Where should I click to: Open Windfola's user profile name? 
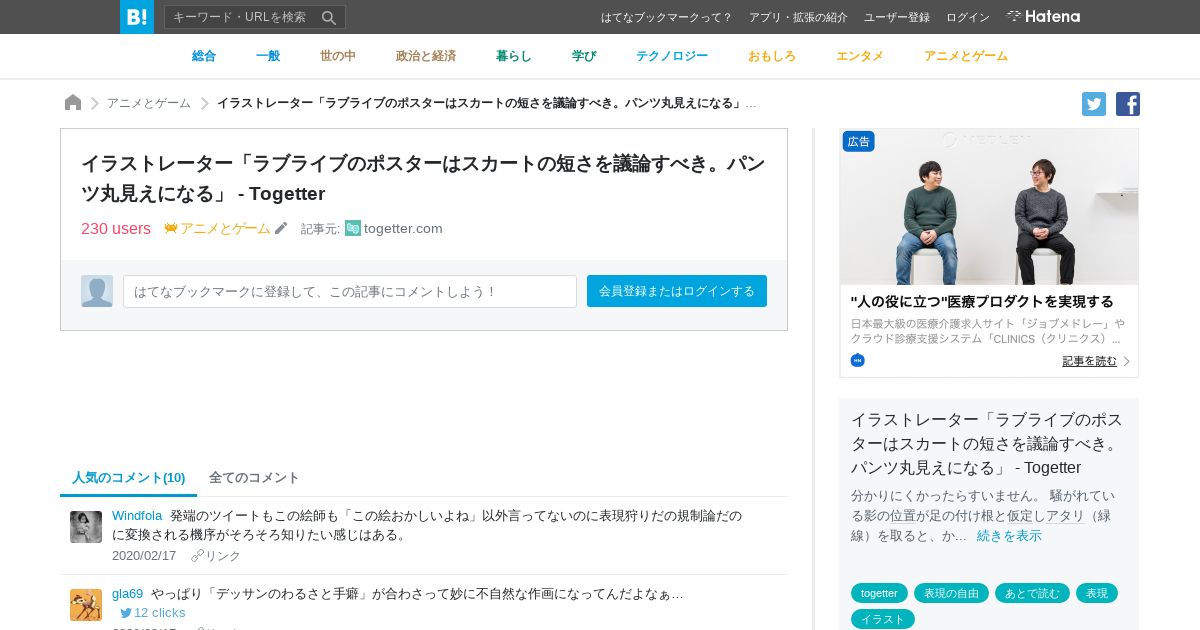click(x=137, y=516)
